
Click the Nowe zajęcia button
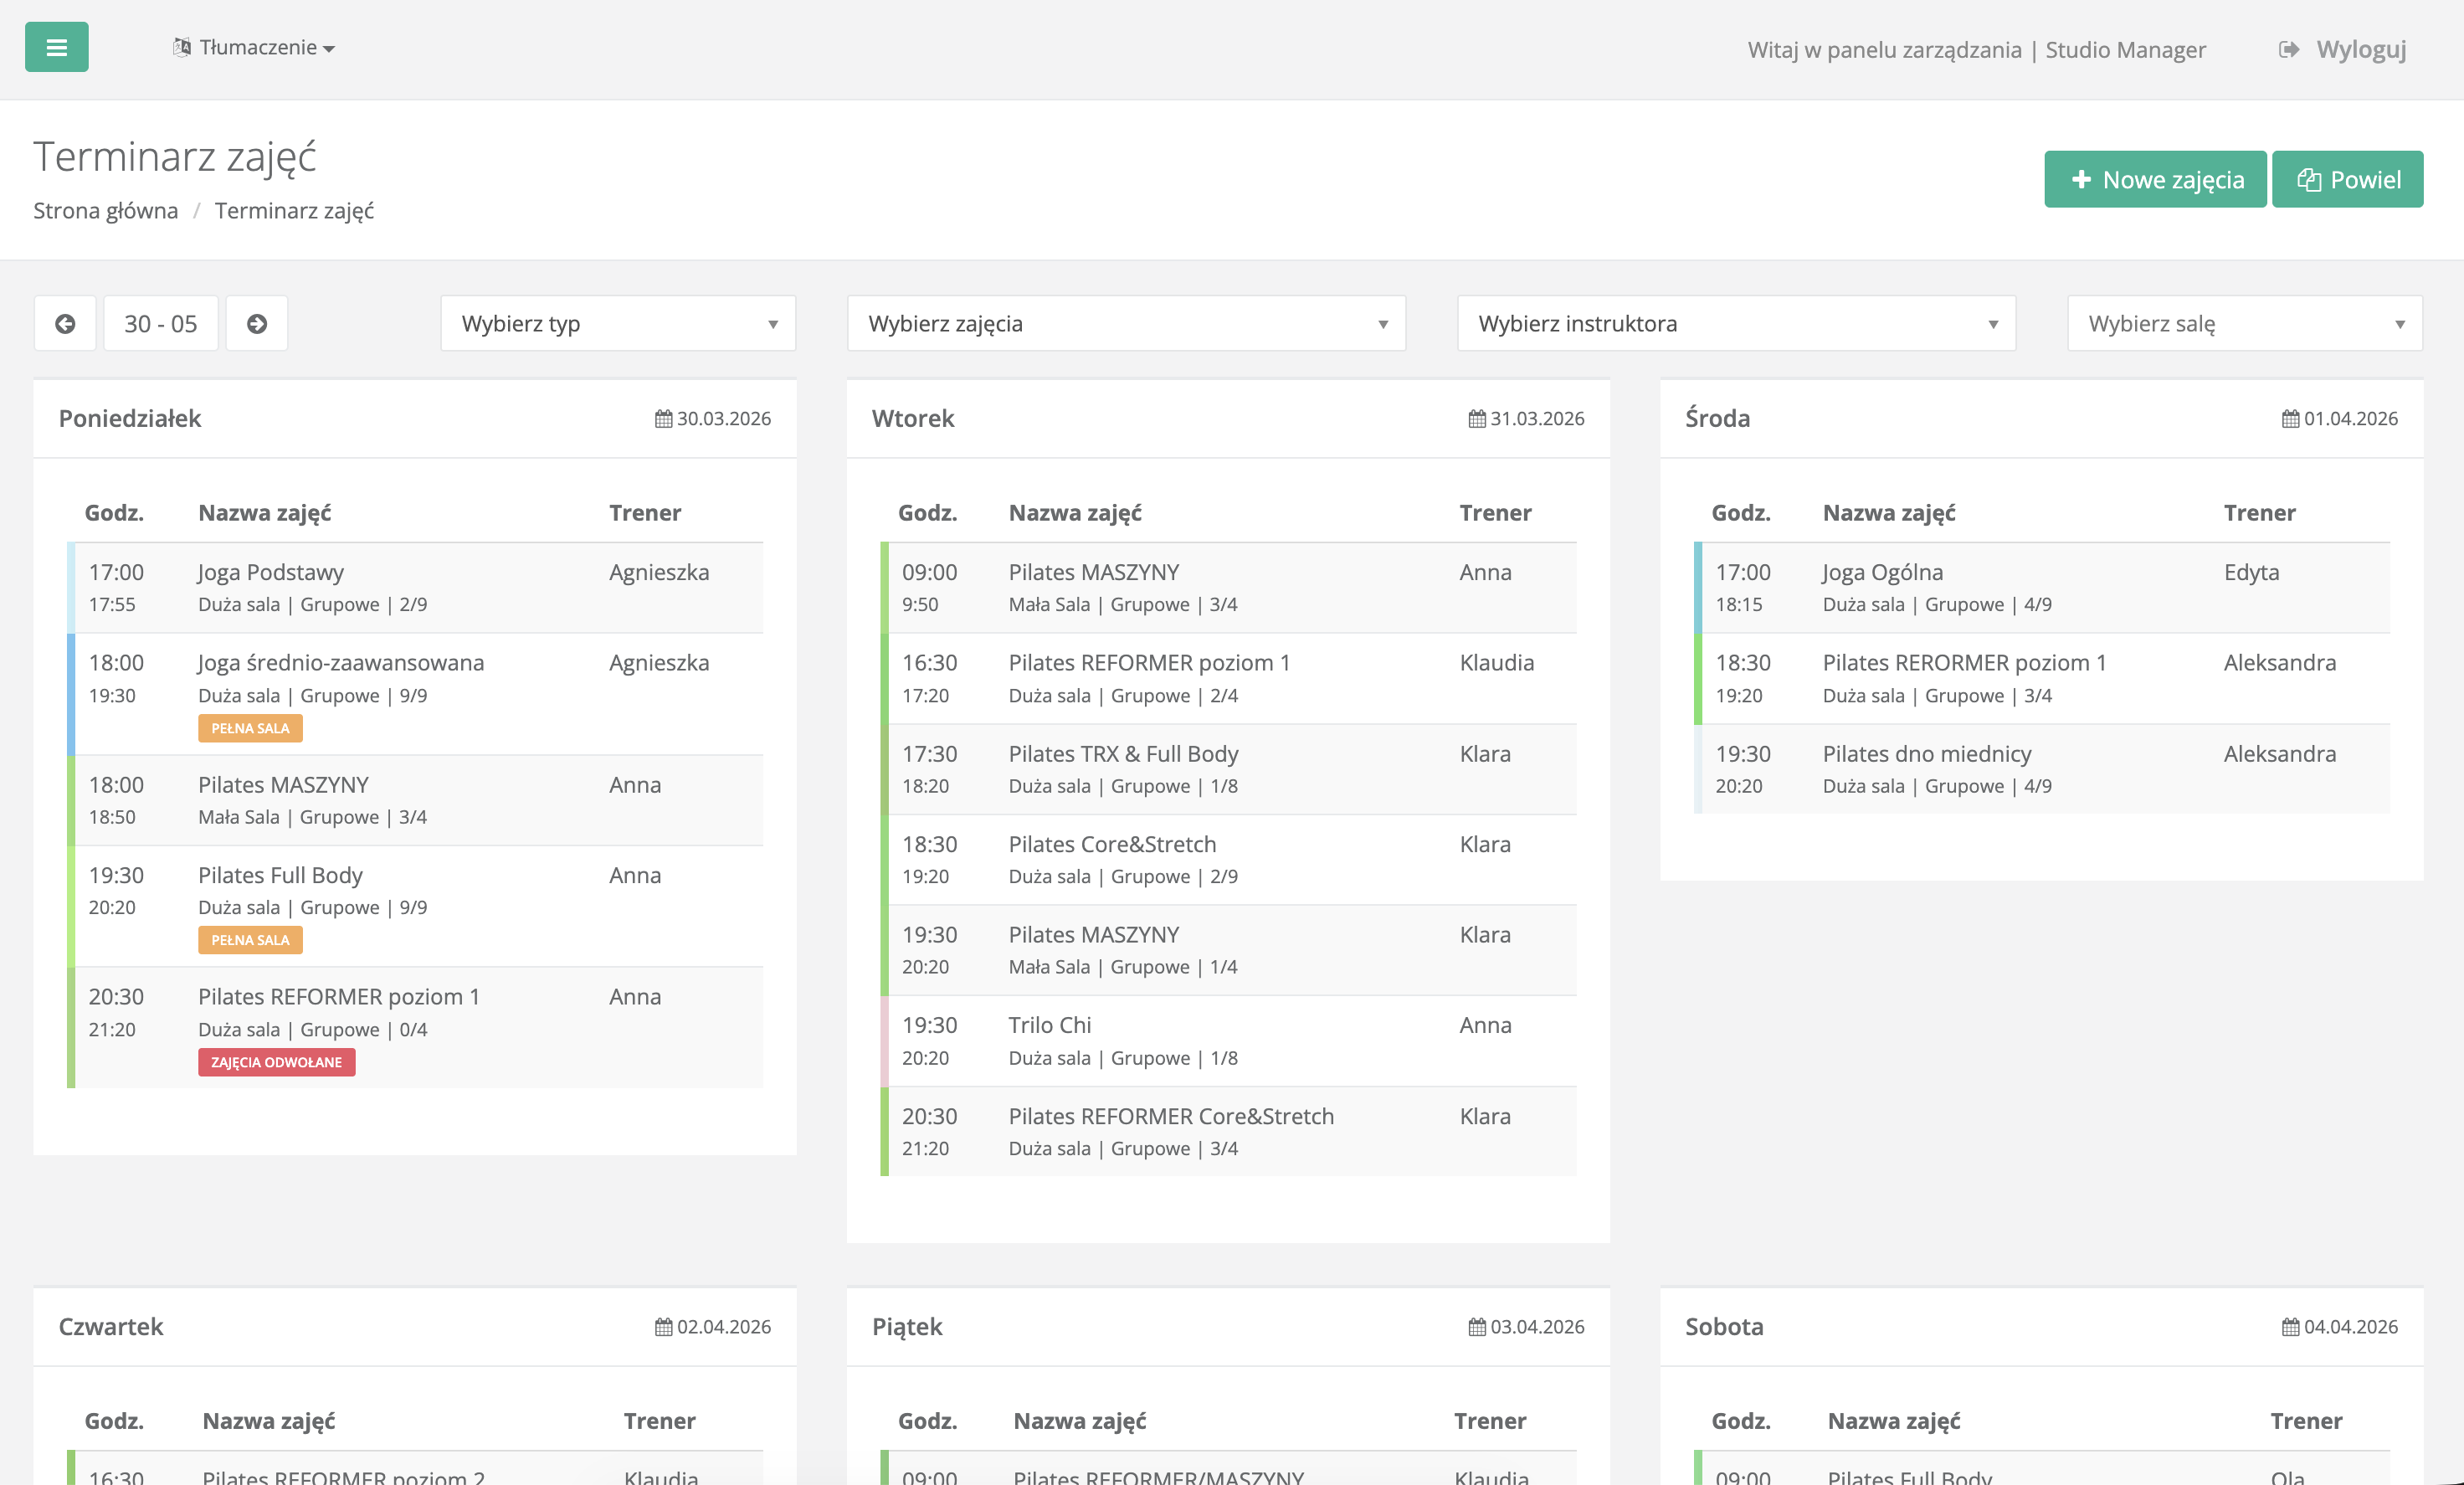pyautogui.click(x=2155, y=179)
